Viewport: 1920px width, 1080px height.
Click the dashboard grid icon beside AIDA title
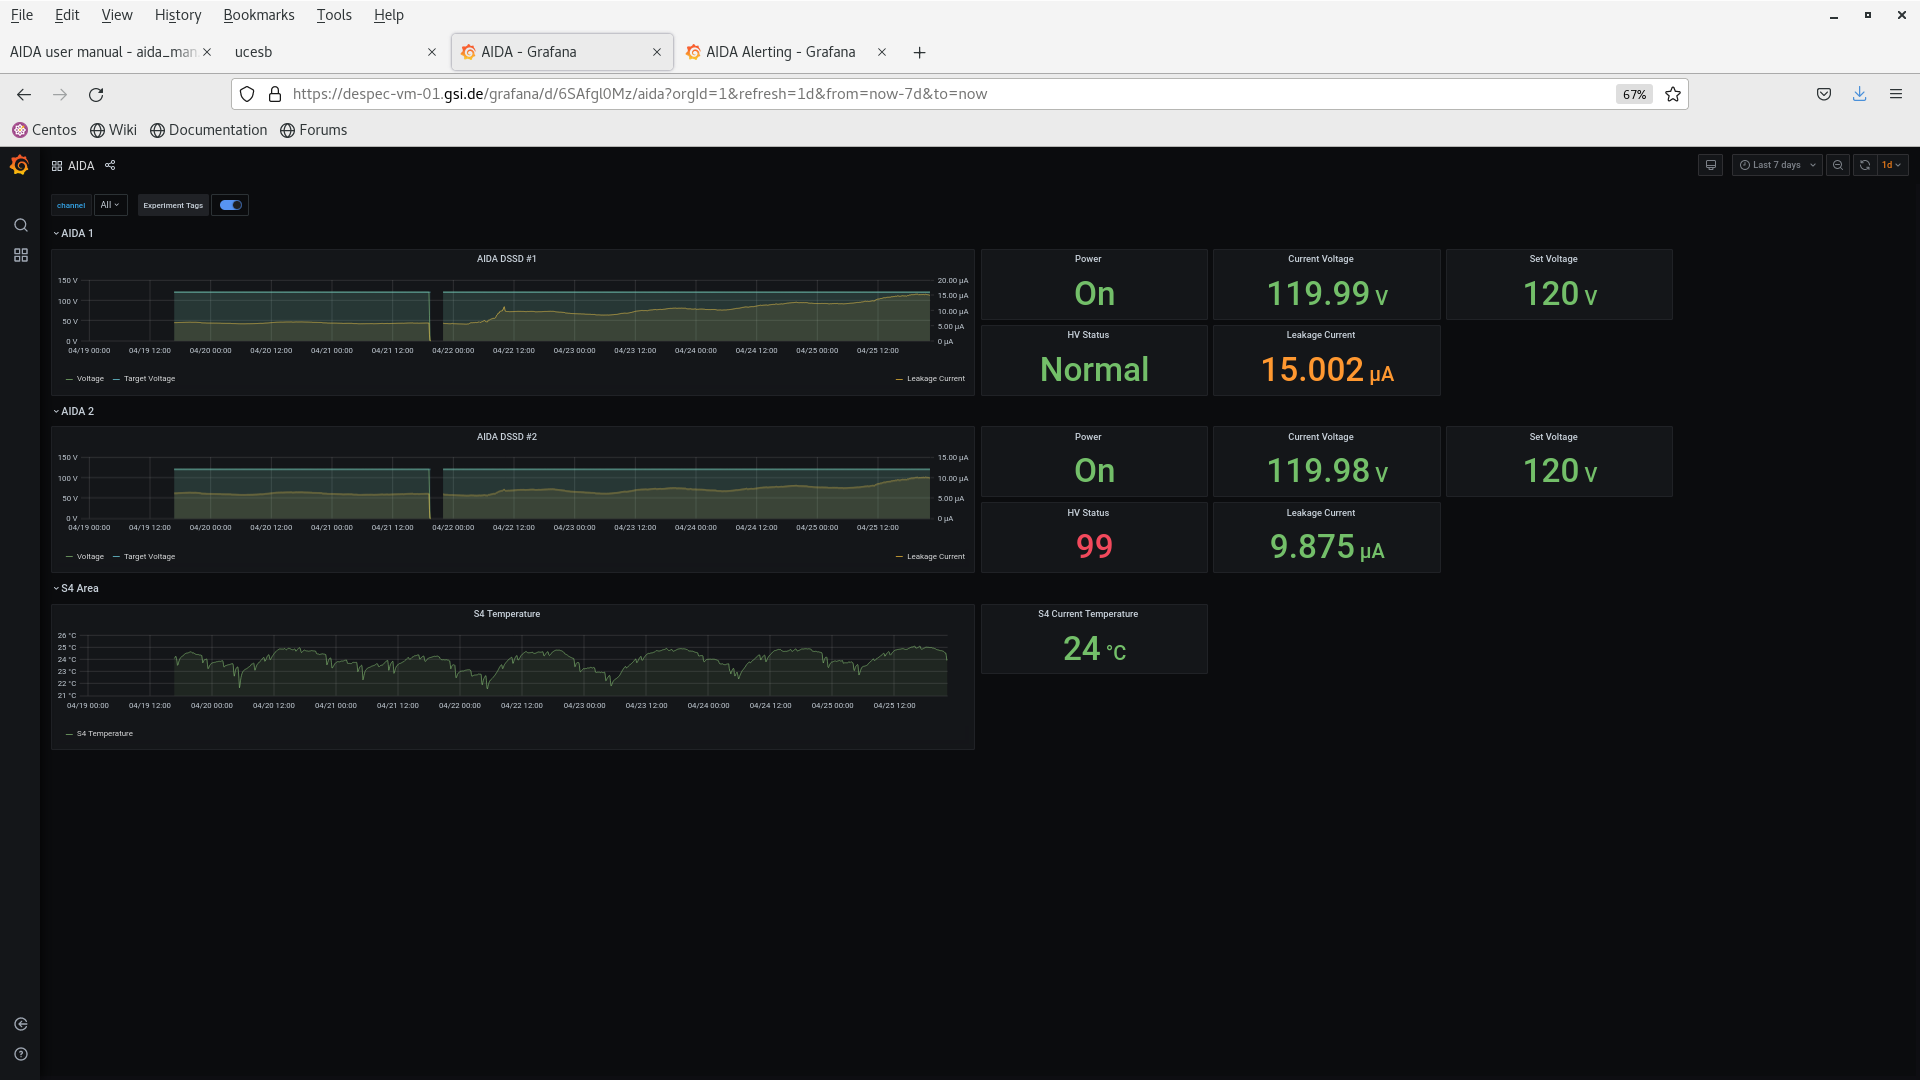tap(57, 166)
